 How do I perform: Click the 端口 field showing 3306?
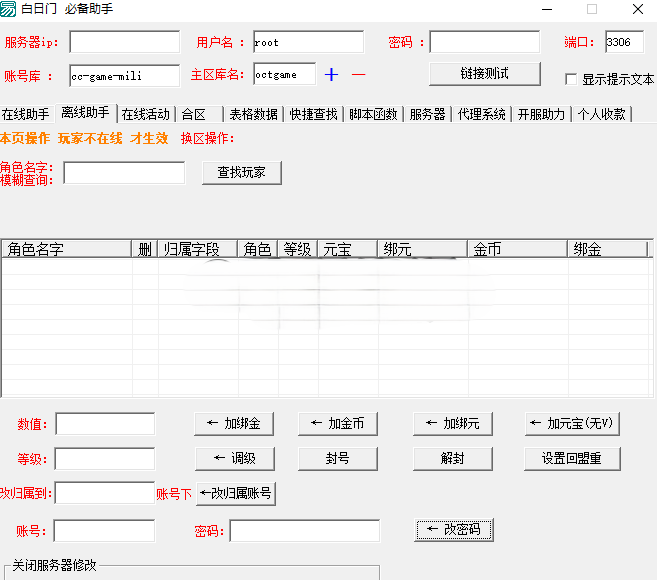[624, 41]
